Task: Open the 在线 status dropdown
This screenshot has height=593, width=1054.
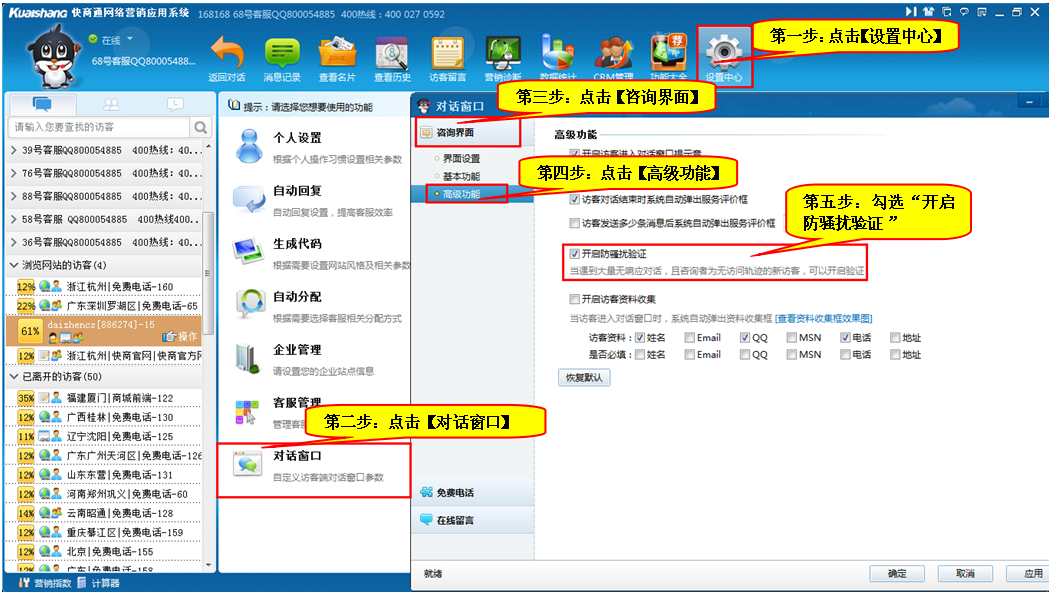Action: tap(129, 39)
